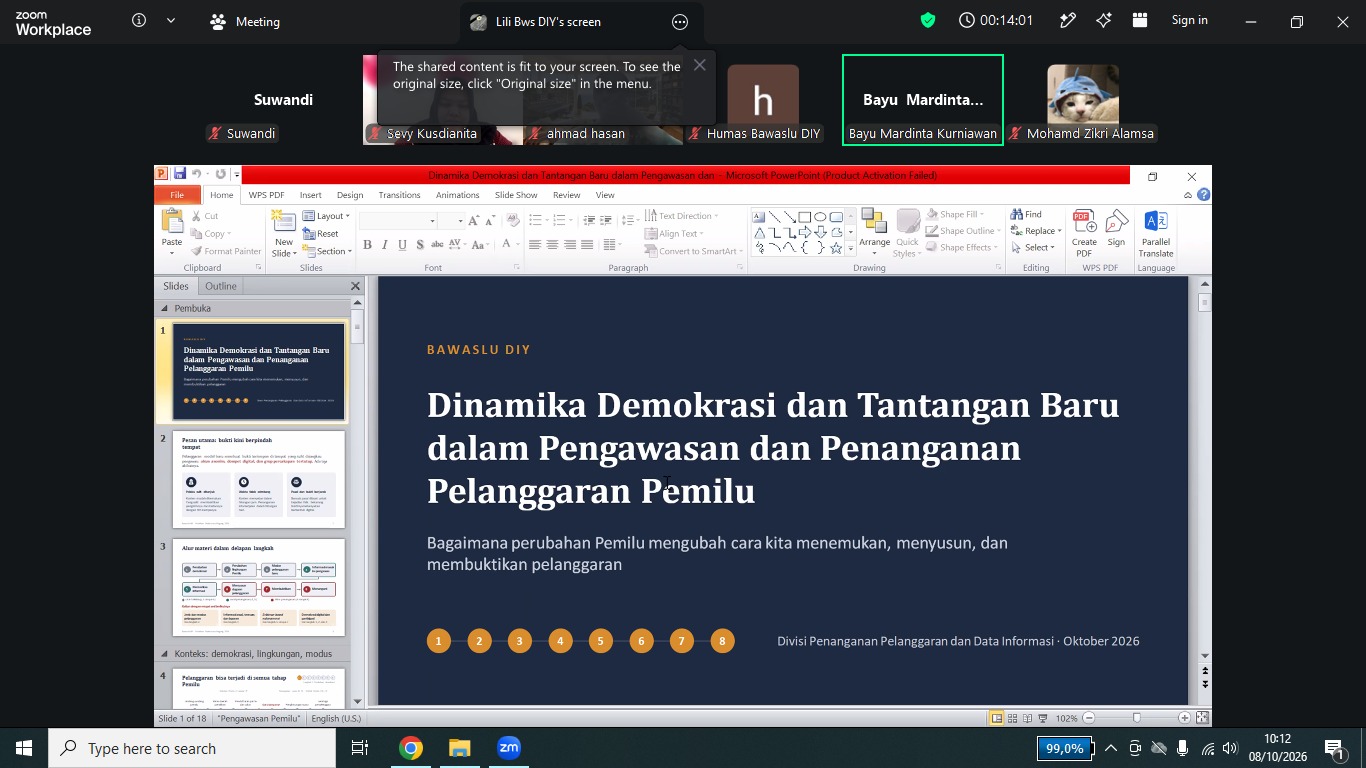Click the Find binoculars button
The height and width of the screenshot is (768, 1366).
[1026, 214]
